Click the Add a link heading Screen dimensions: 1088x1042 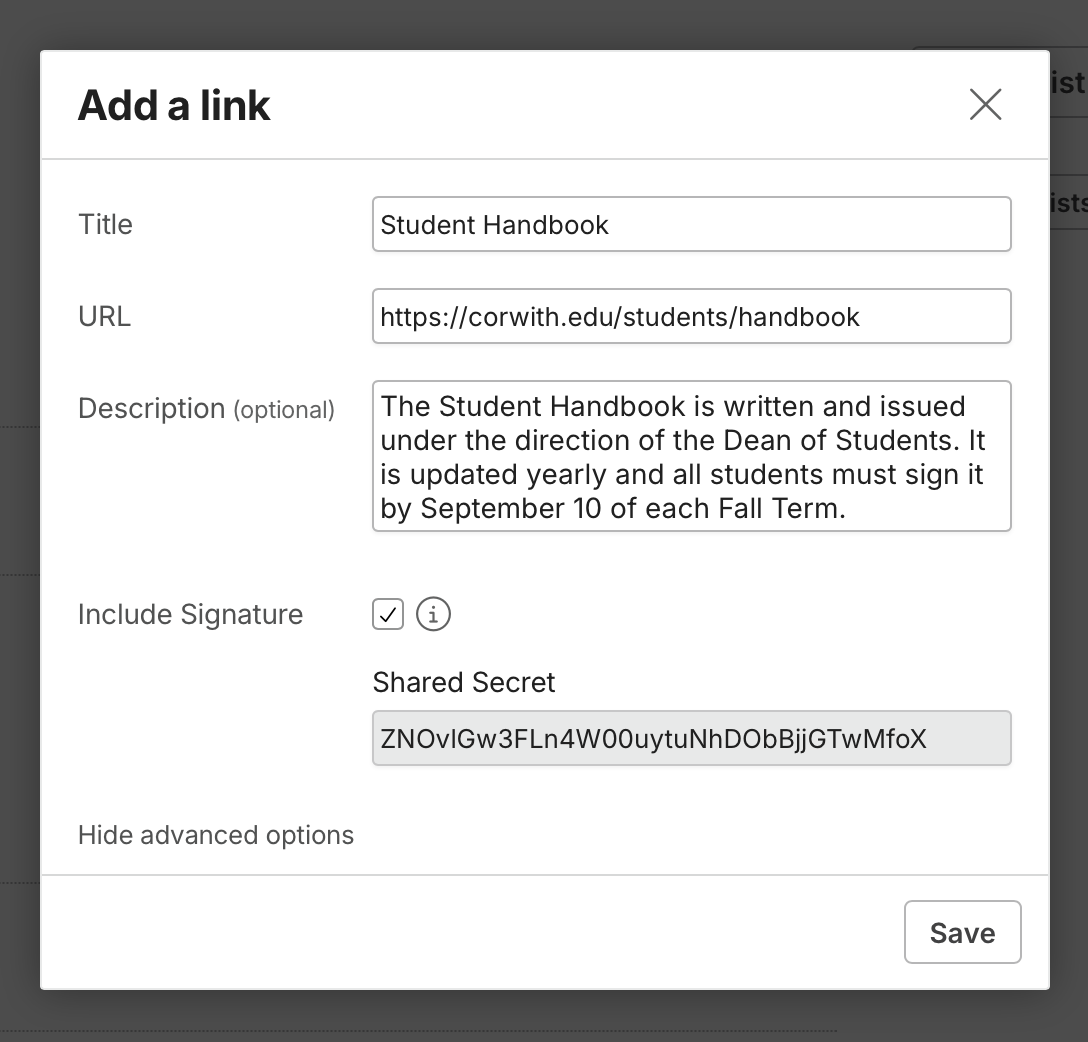pyautogui.click(x=173, y=105)
